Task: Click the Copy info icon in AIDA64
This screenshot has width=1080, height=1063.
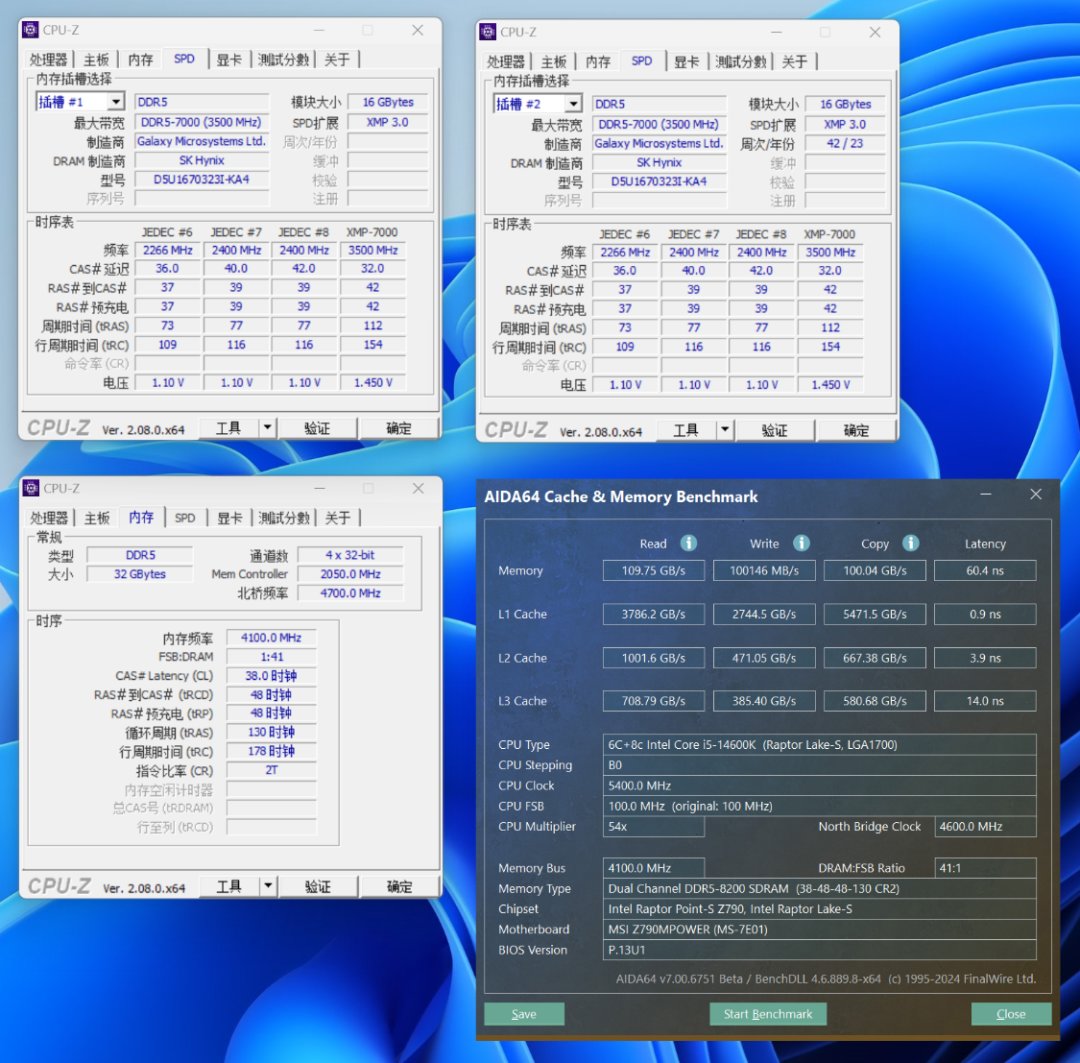Action: tap(911, 543)
